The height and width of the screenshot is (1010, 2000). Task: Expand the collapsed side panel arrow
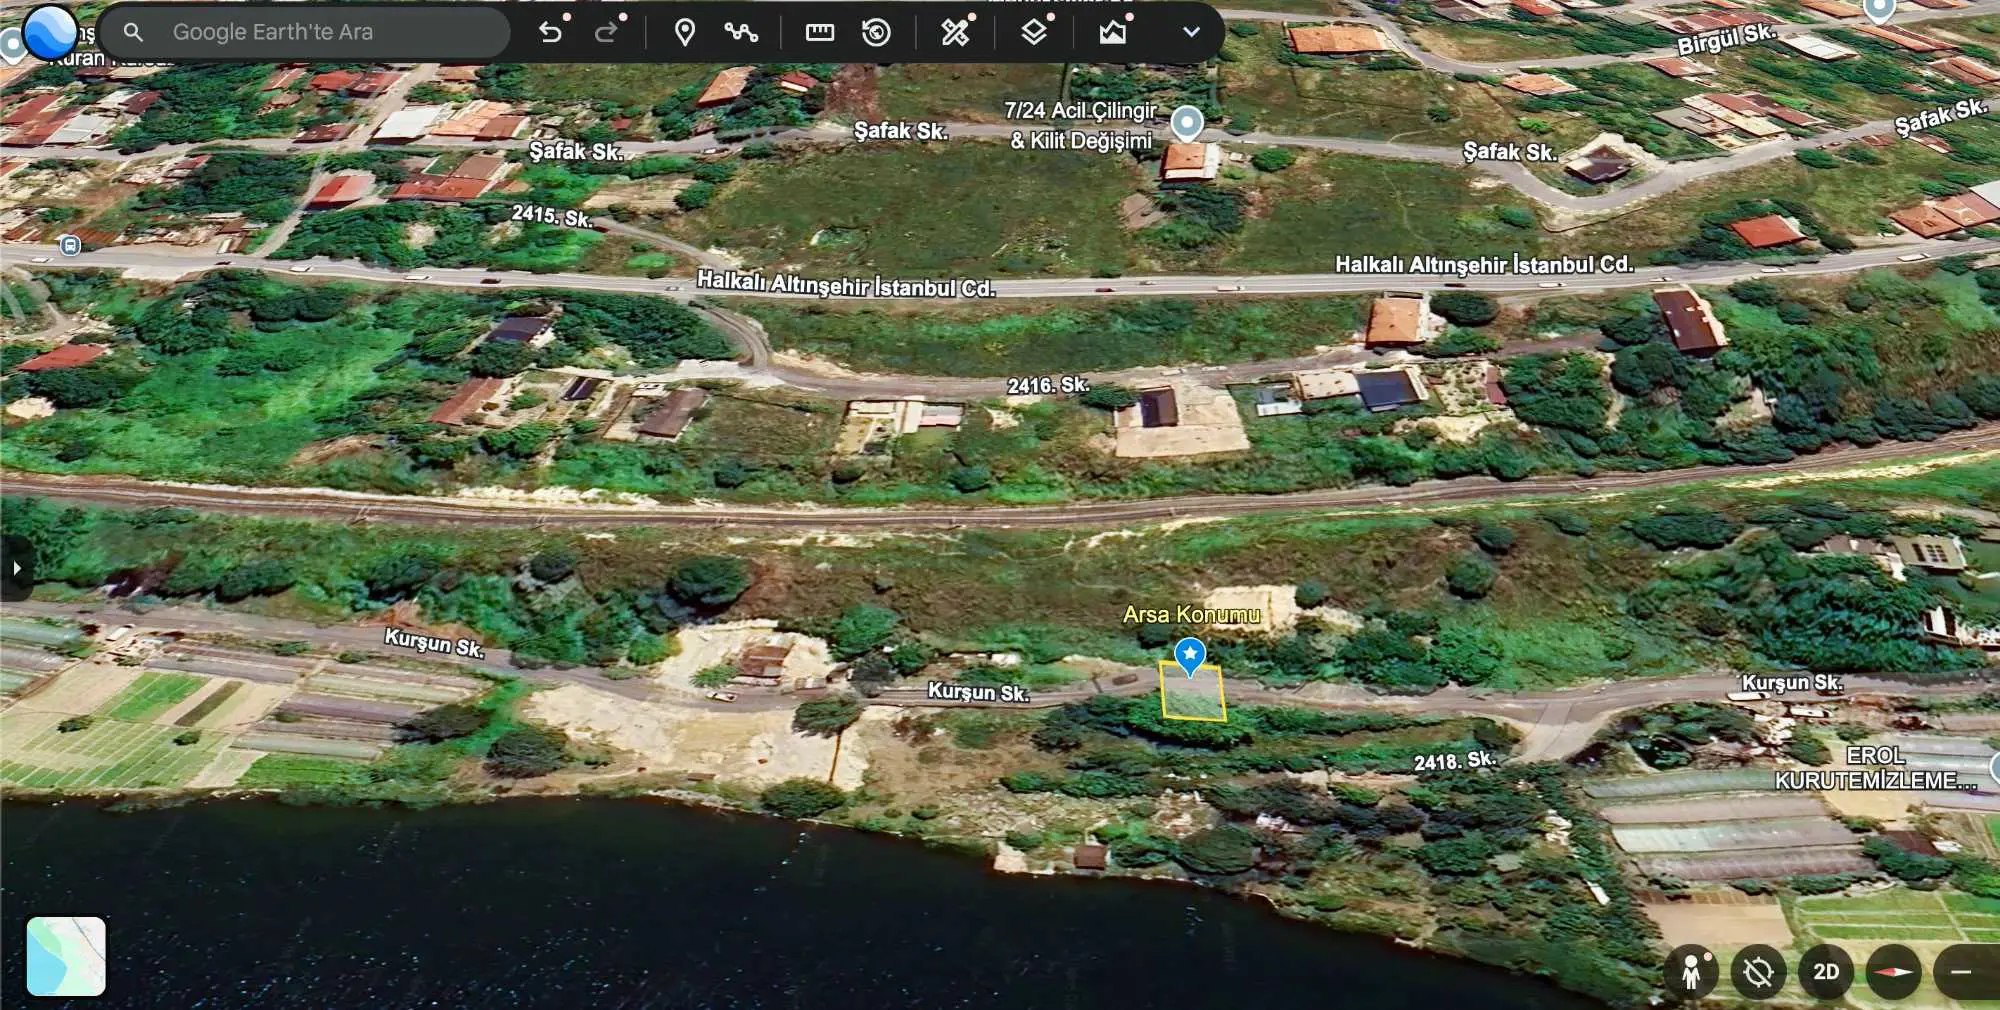click(x=16, y=568)
